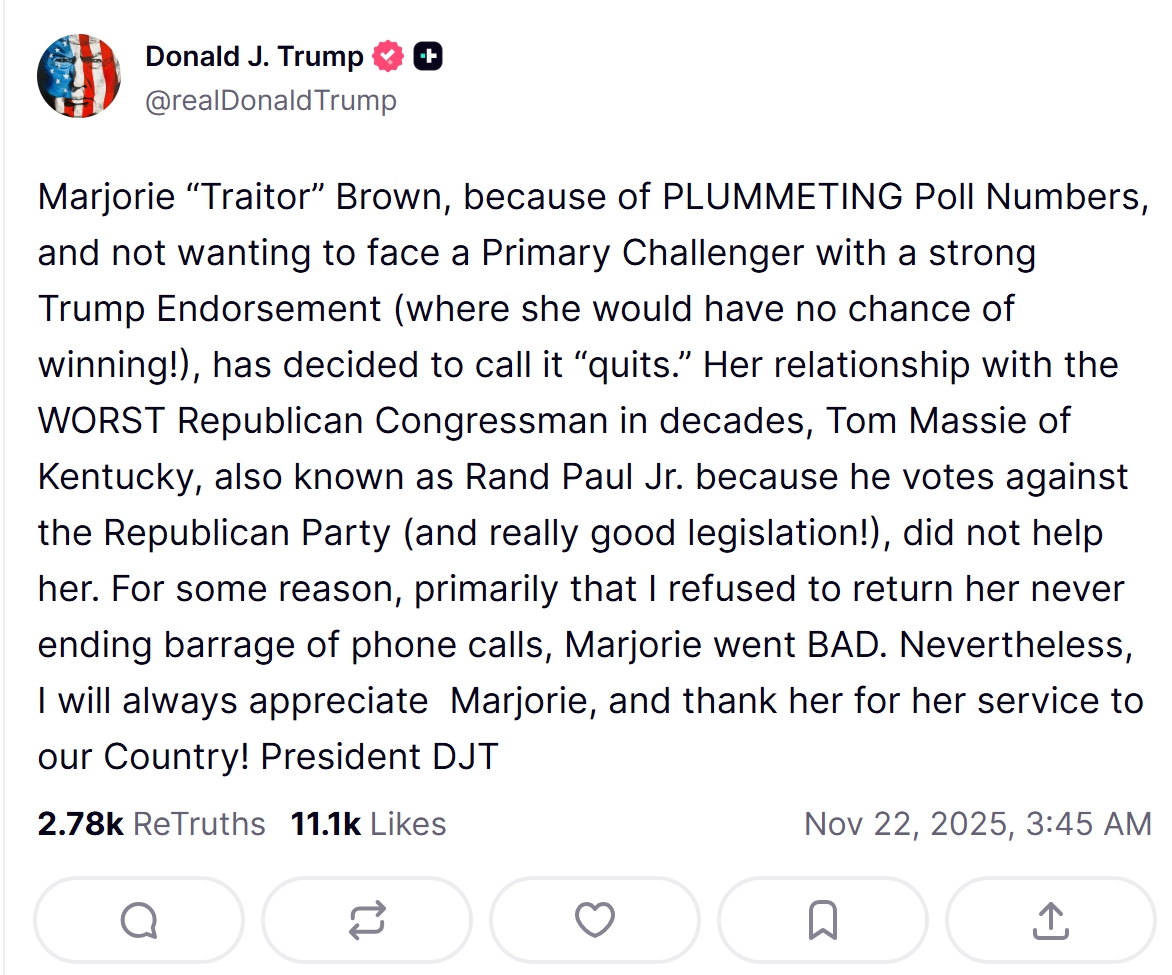1172x975 pixels.
Task: Click the word PLUMMETING in the post
Action: [783, 197]
